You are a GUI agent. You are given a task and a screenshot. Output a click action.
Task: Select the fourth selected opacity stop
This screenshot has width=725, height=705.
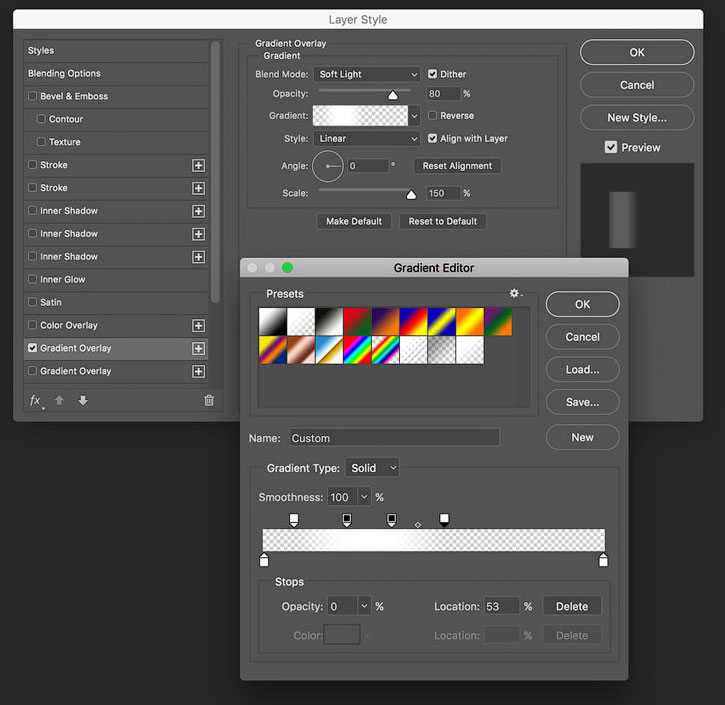444,520
